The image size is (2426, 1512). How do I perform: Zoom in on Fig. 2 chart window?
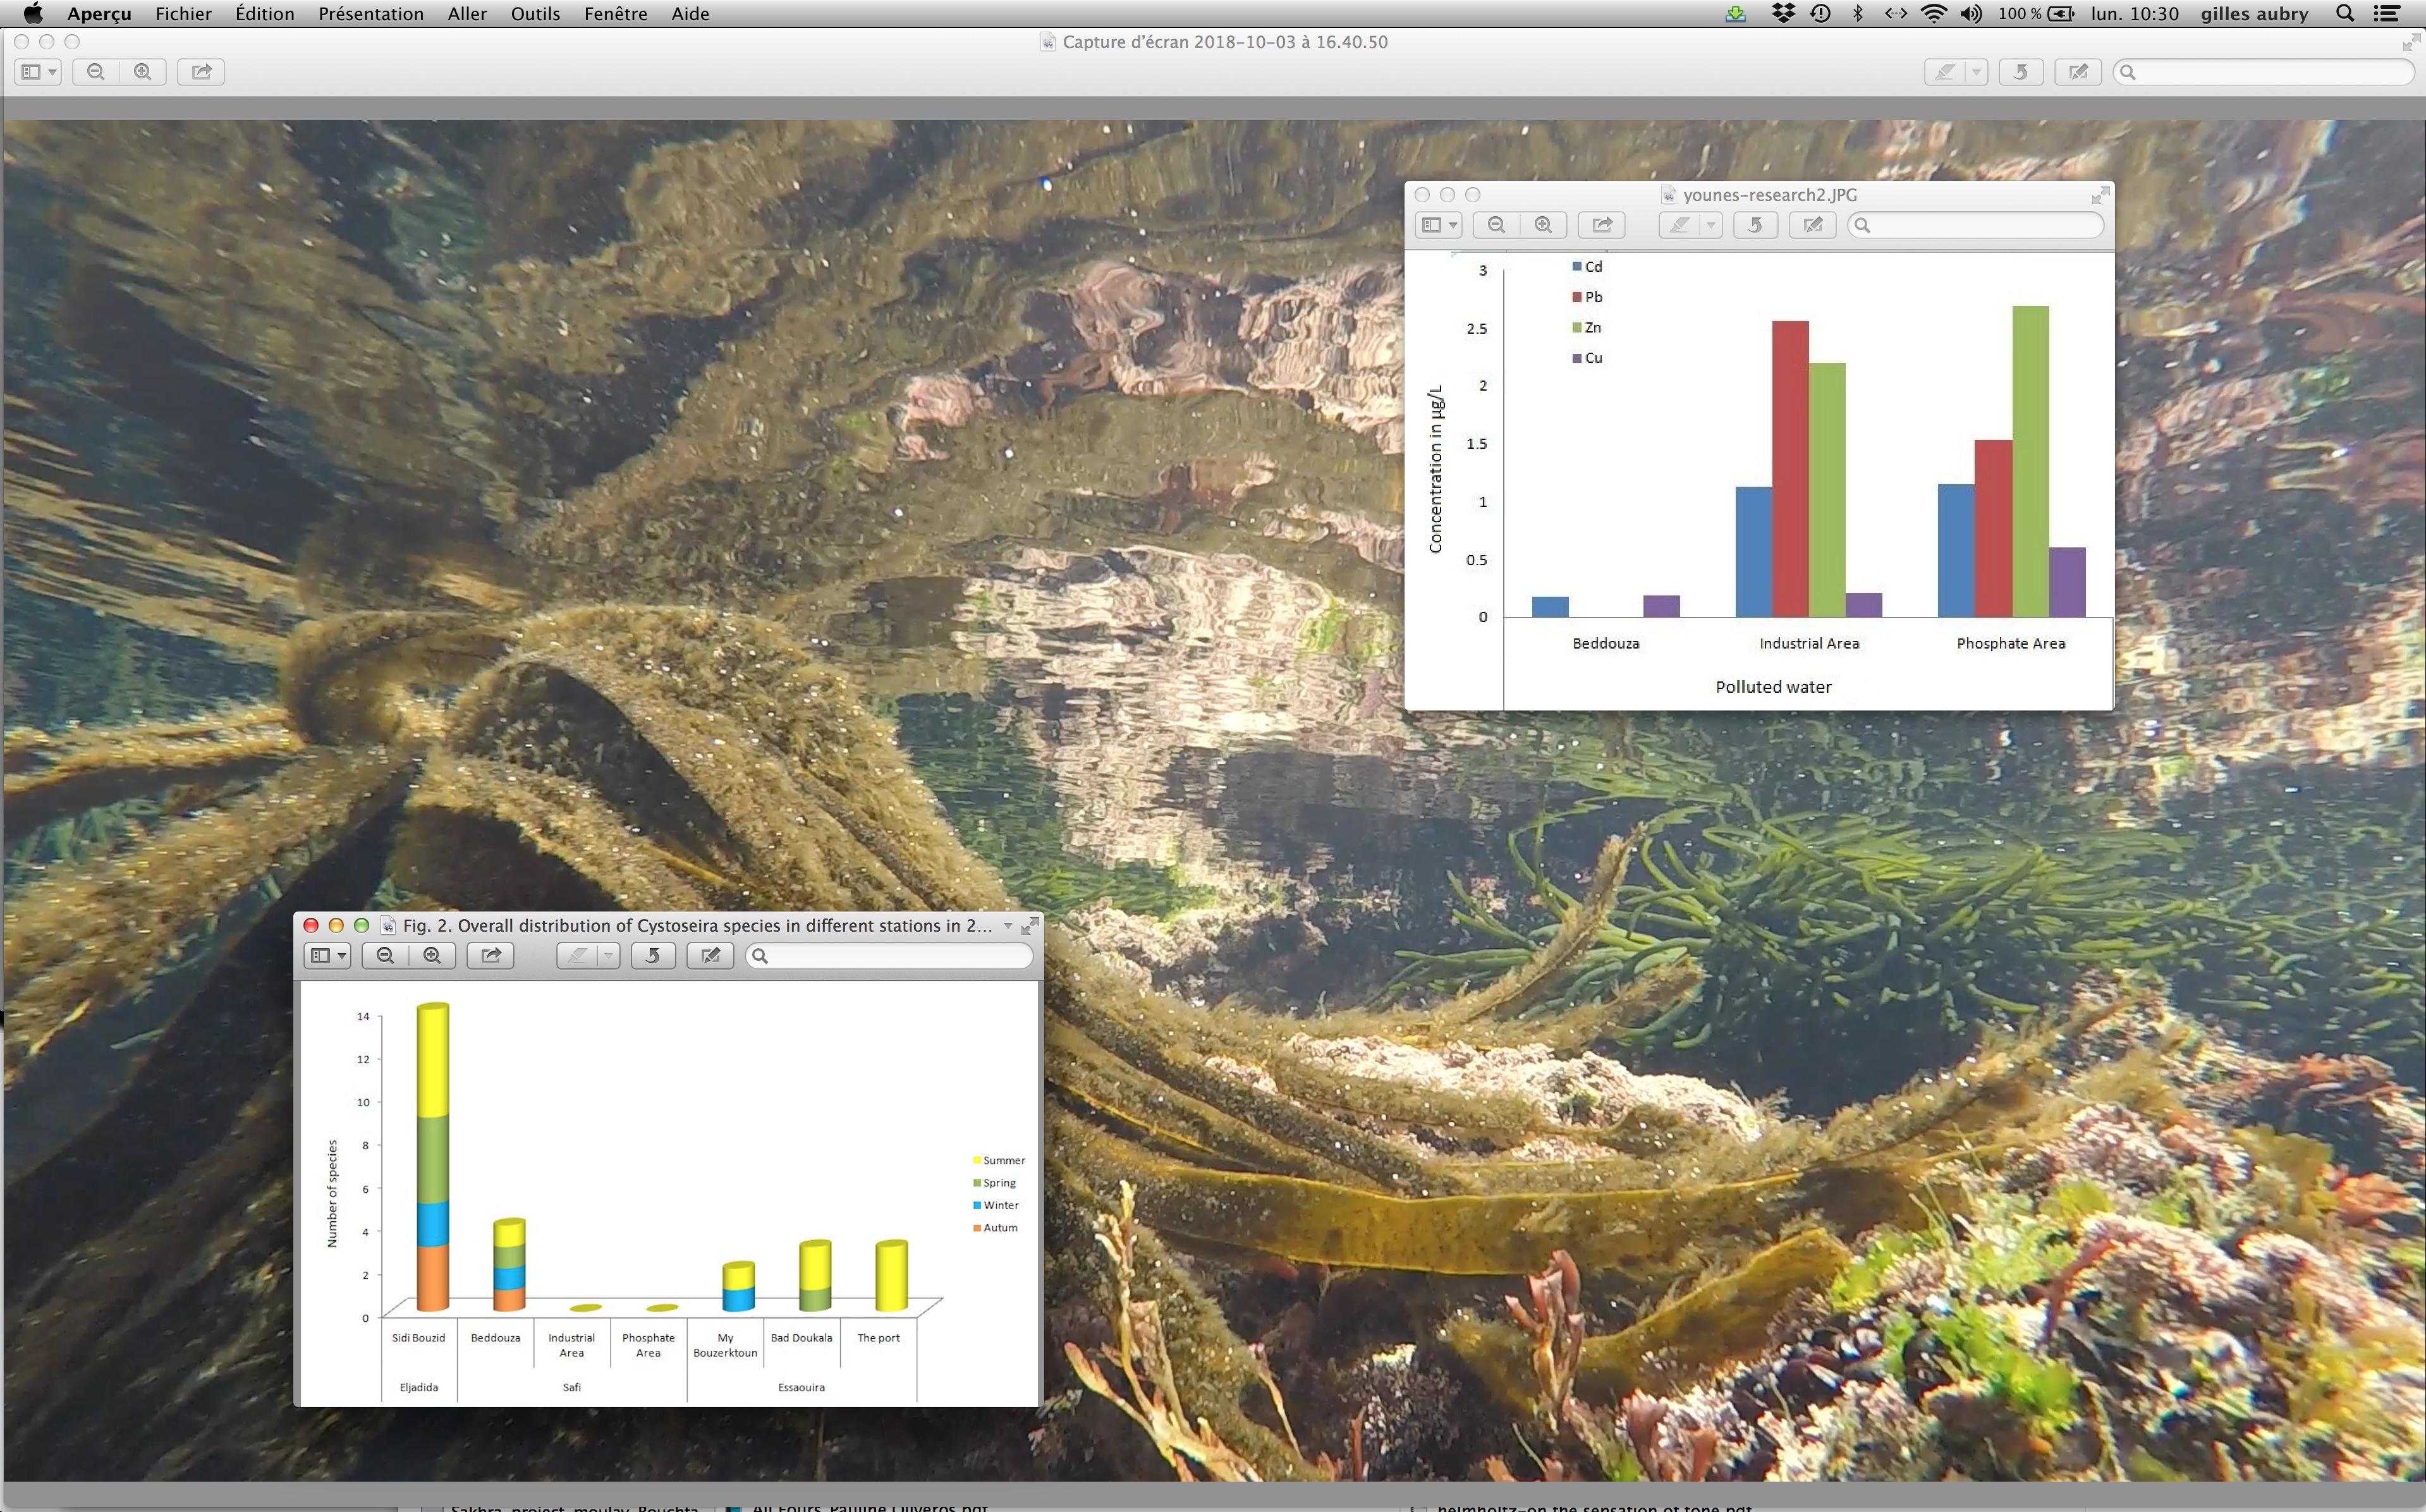coord(432,956)
